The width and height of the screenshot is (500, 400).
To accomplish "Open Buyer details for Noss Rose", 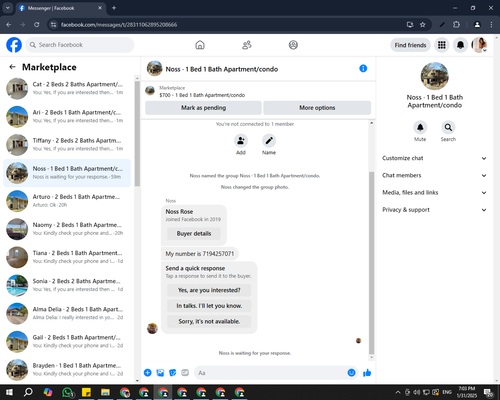I will [x=194, y=233].
